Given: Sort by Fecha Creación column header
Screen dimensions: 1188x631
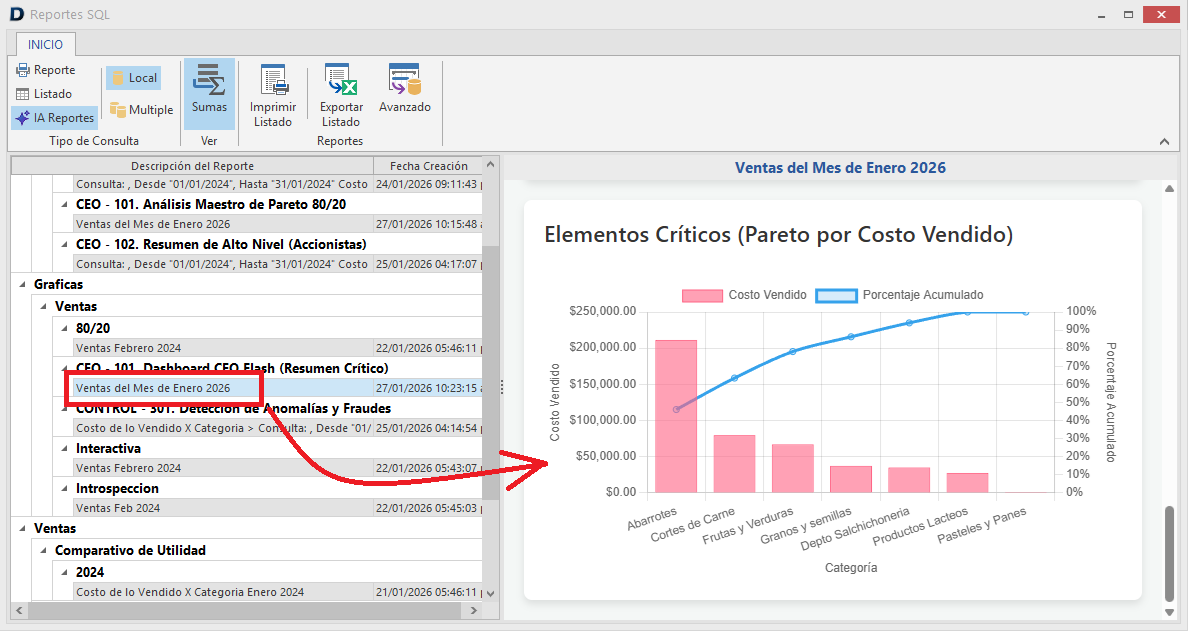Looking at the screenshot, I should [x=429, y=166].
